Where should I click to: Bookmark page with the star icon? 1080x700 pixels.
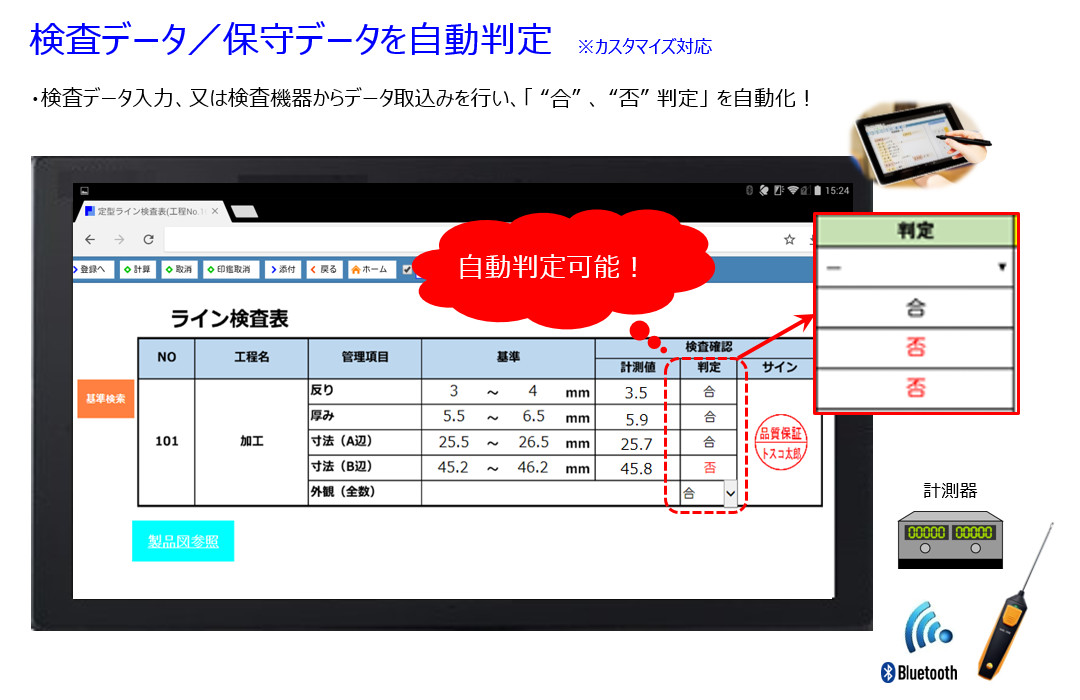point(789,240)
